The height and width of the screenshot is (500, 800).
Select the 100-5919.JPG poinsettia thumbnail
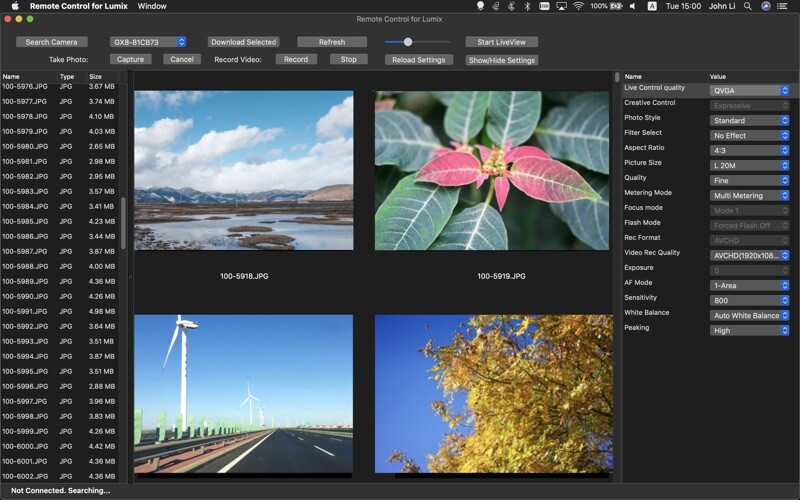coord(492,170)
